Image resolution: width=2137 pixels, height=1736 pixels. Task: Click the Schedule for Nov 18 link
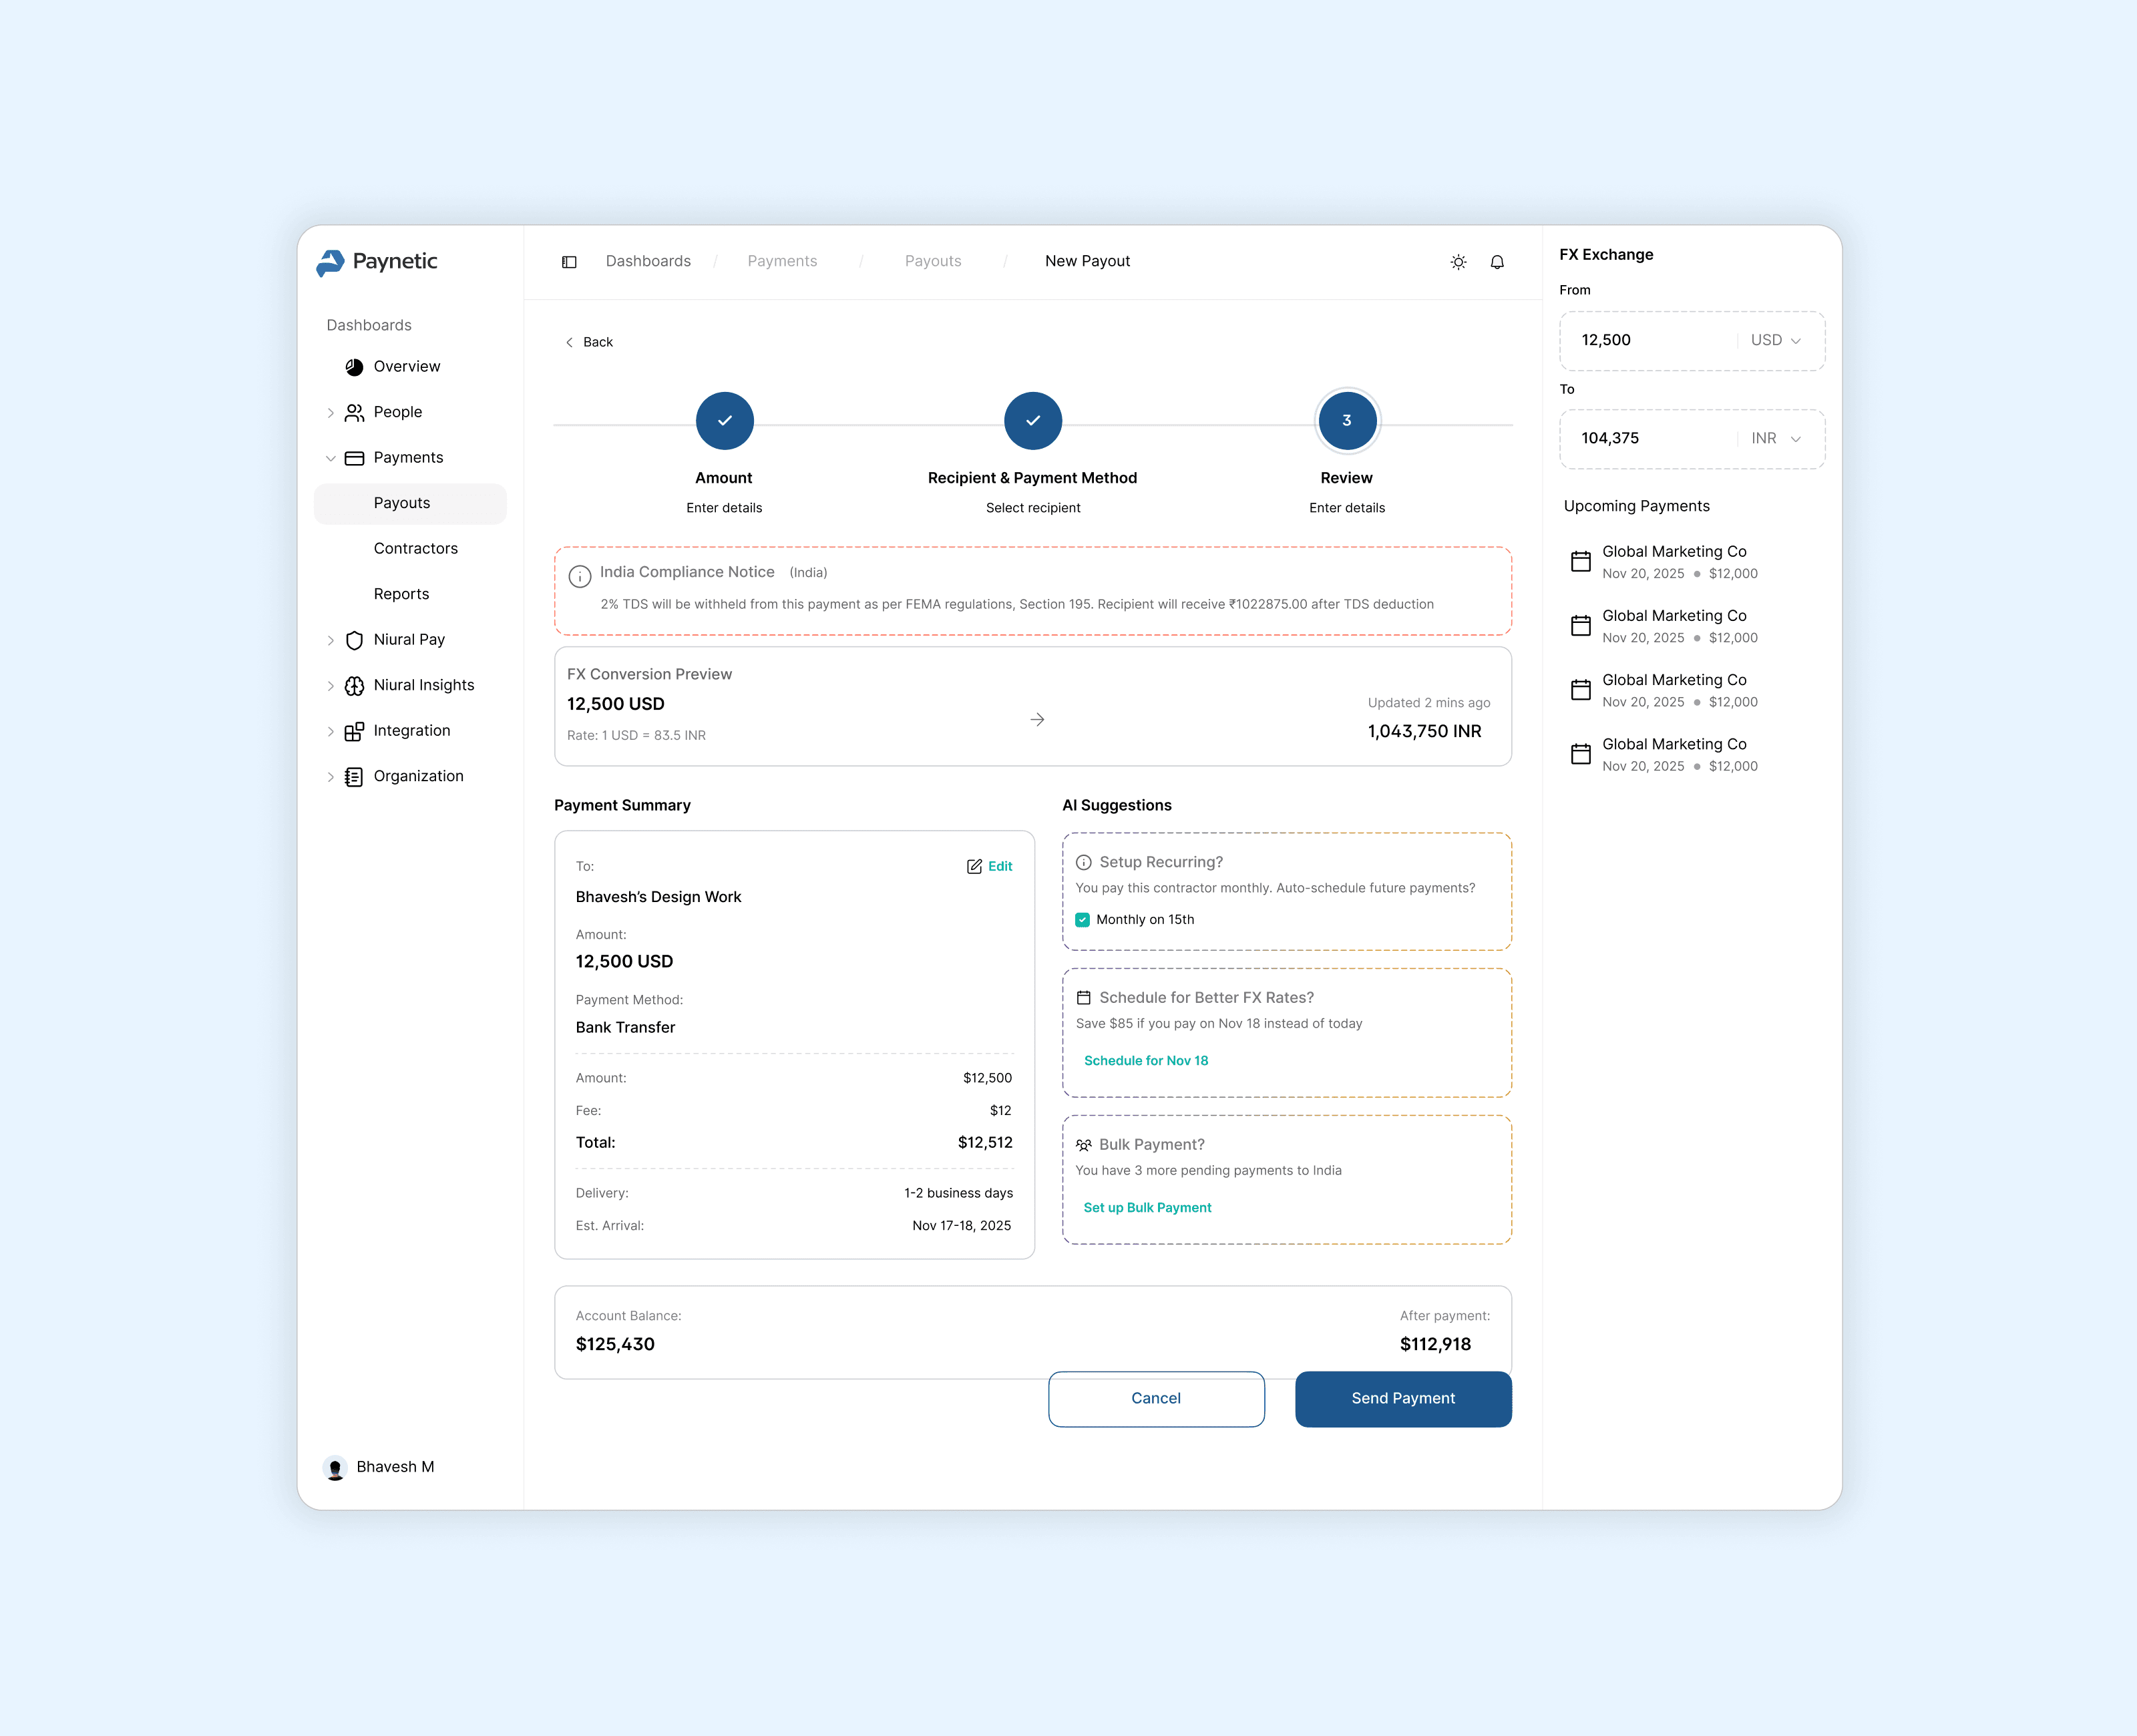[x=1145, y=1061]
